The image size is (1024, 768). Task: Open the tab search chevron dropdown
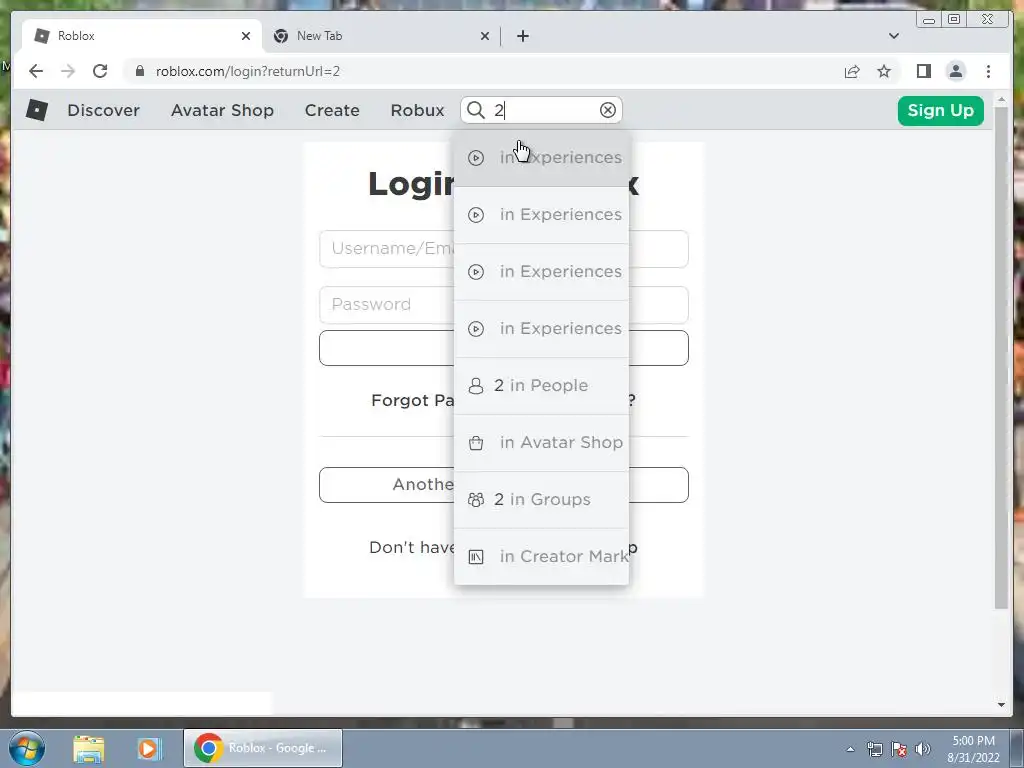(893, 36)
